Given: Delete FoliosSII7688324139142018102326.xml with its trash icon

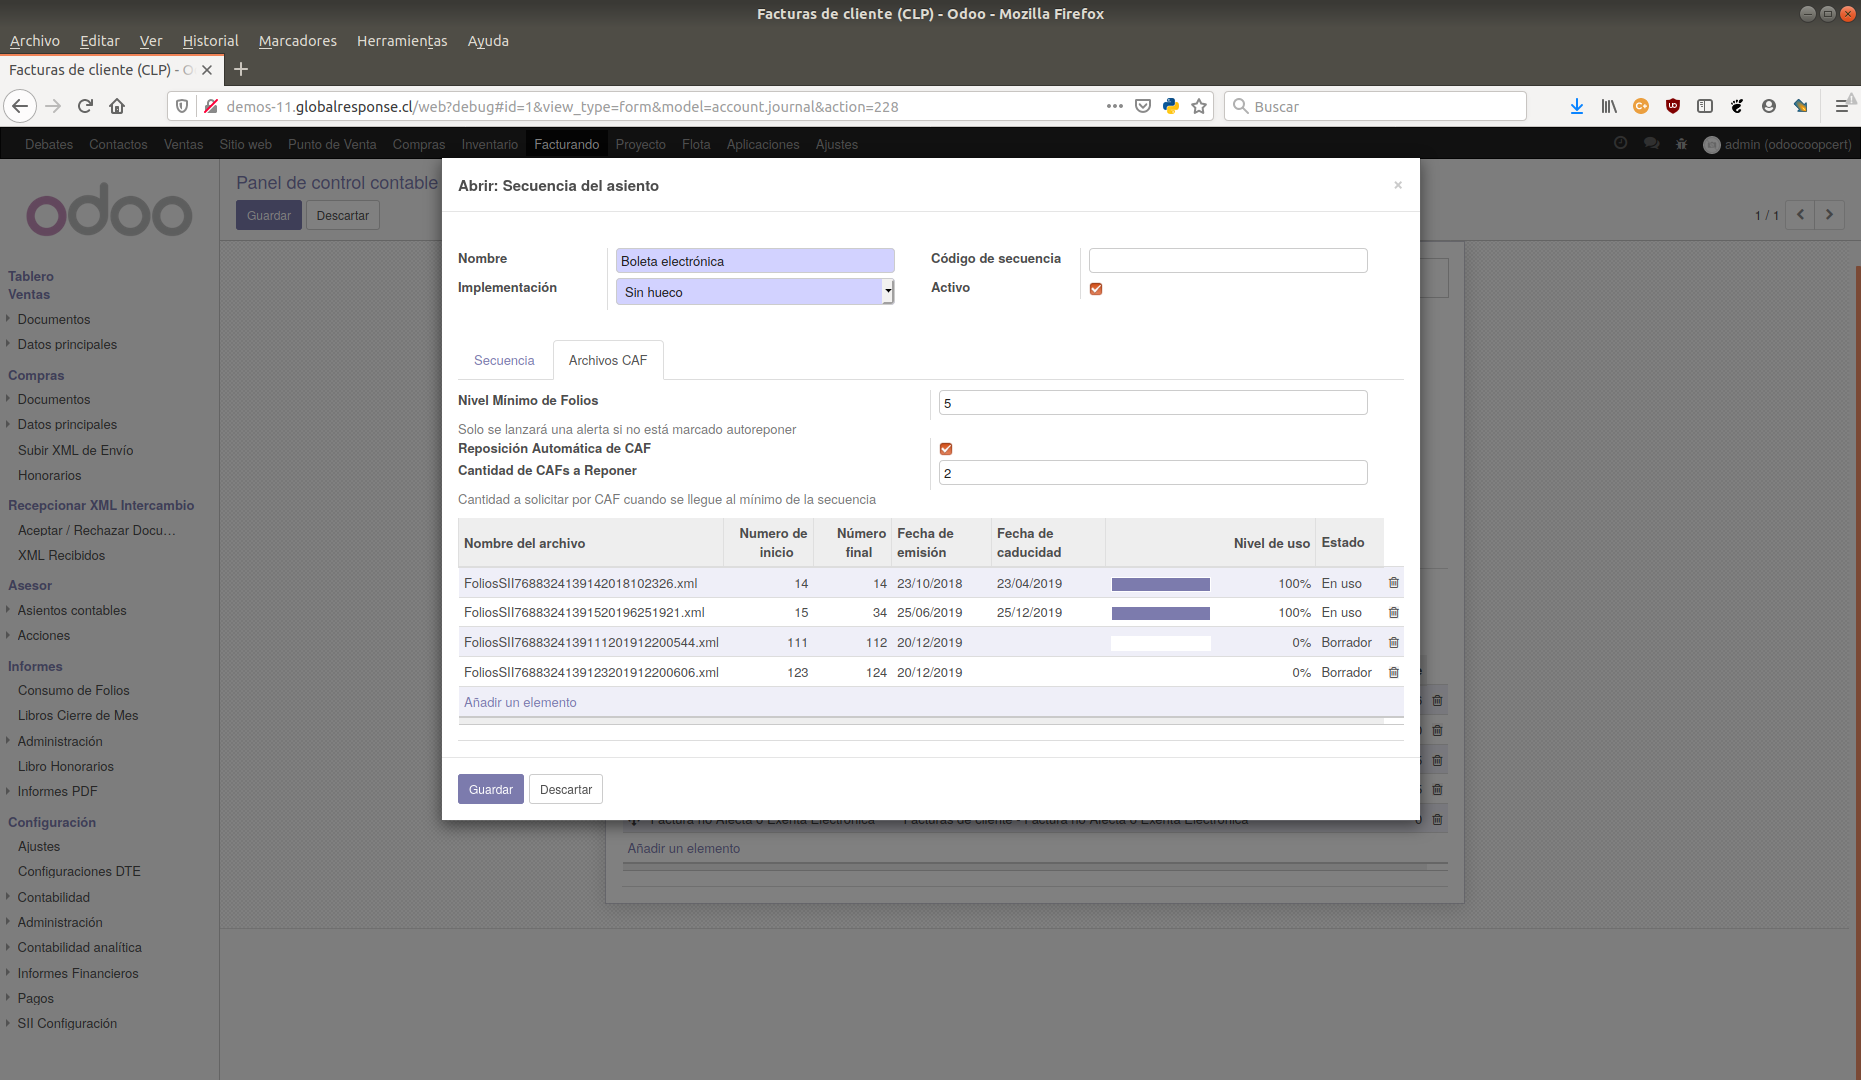Looking at the screenshot, I should coord(1393,582).
